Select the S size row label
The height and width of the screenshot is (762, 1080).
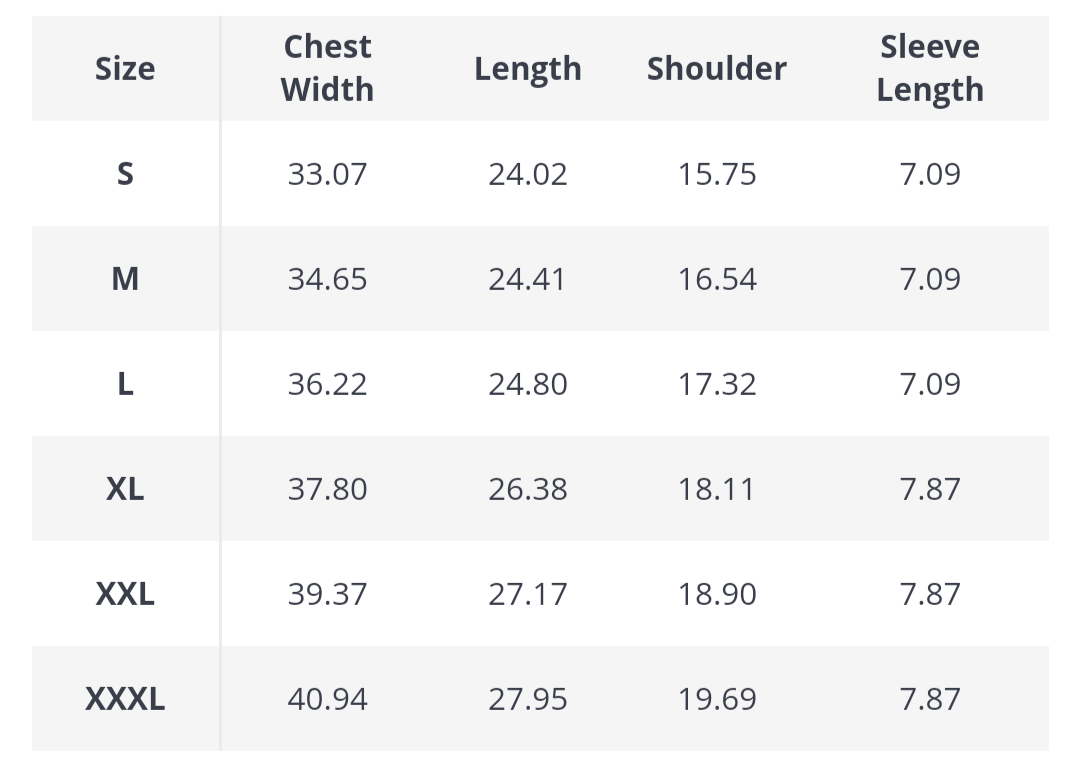tap(125, 174)
